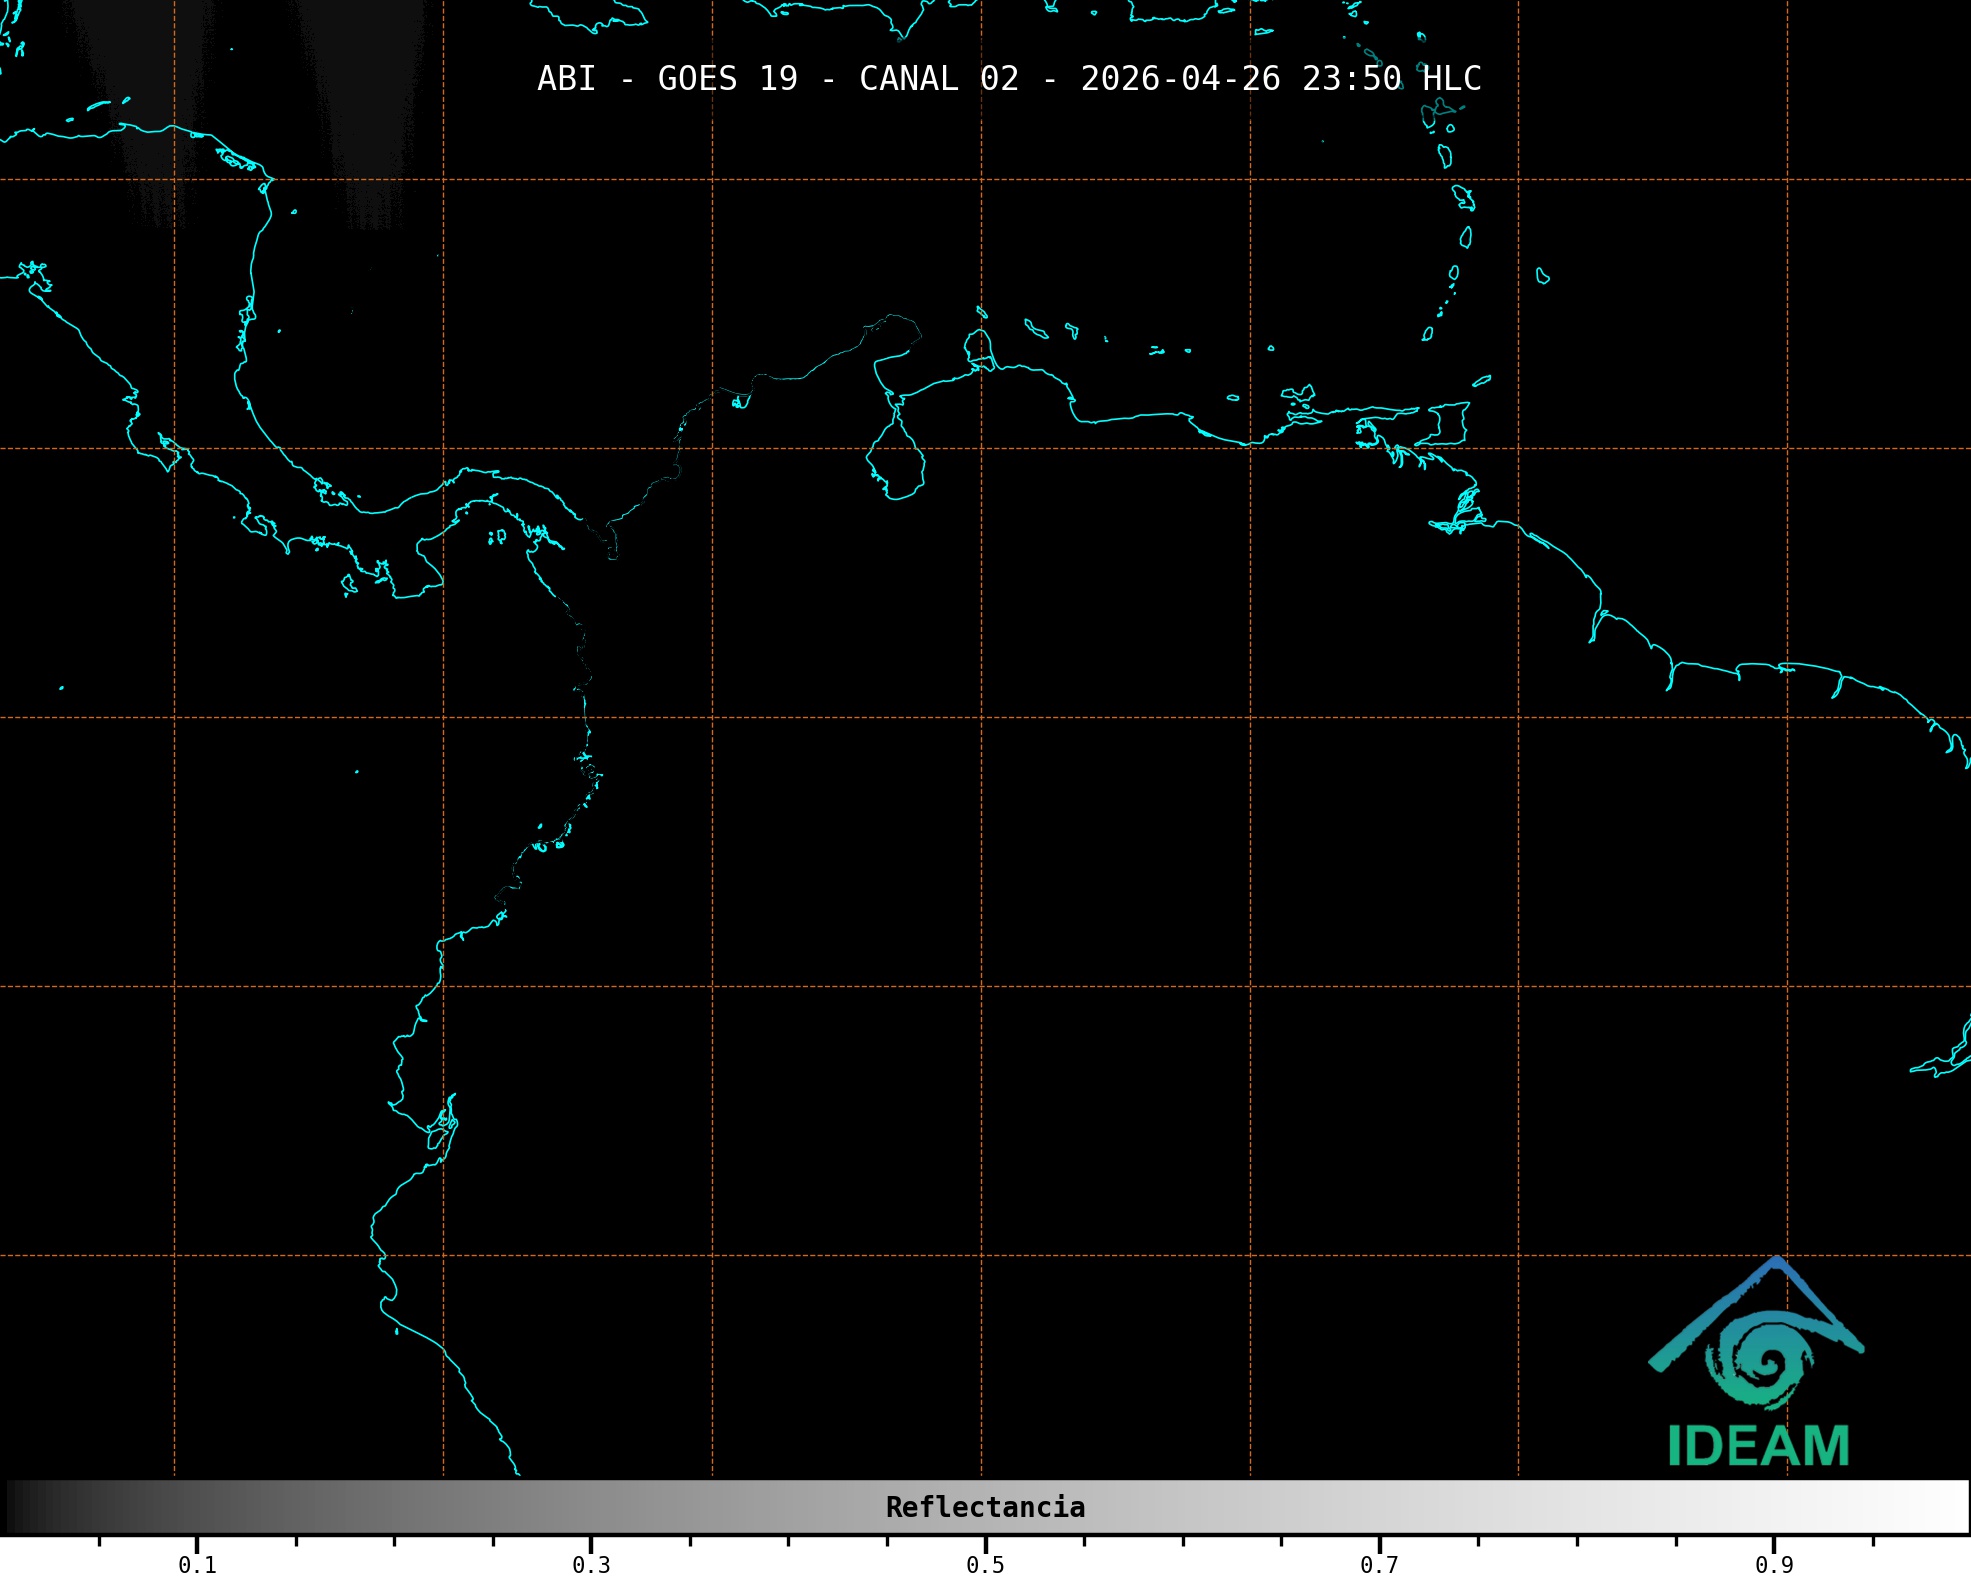This screenshot has height=1577, width=1971.
Task: Click the 'GOES 19' text in the title
Action: (x=727, y=79)
